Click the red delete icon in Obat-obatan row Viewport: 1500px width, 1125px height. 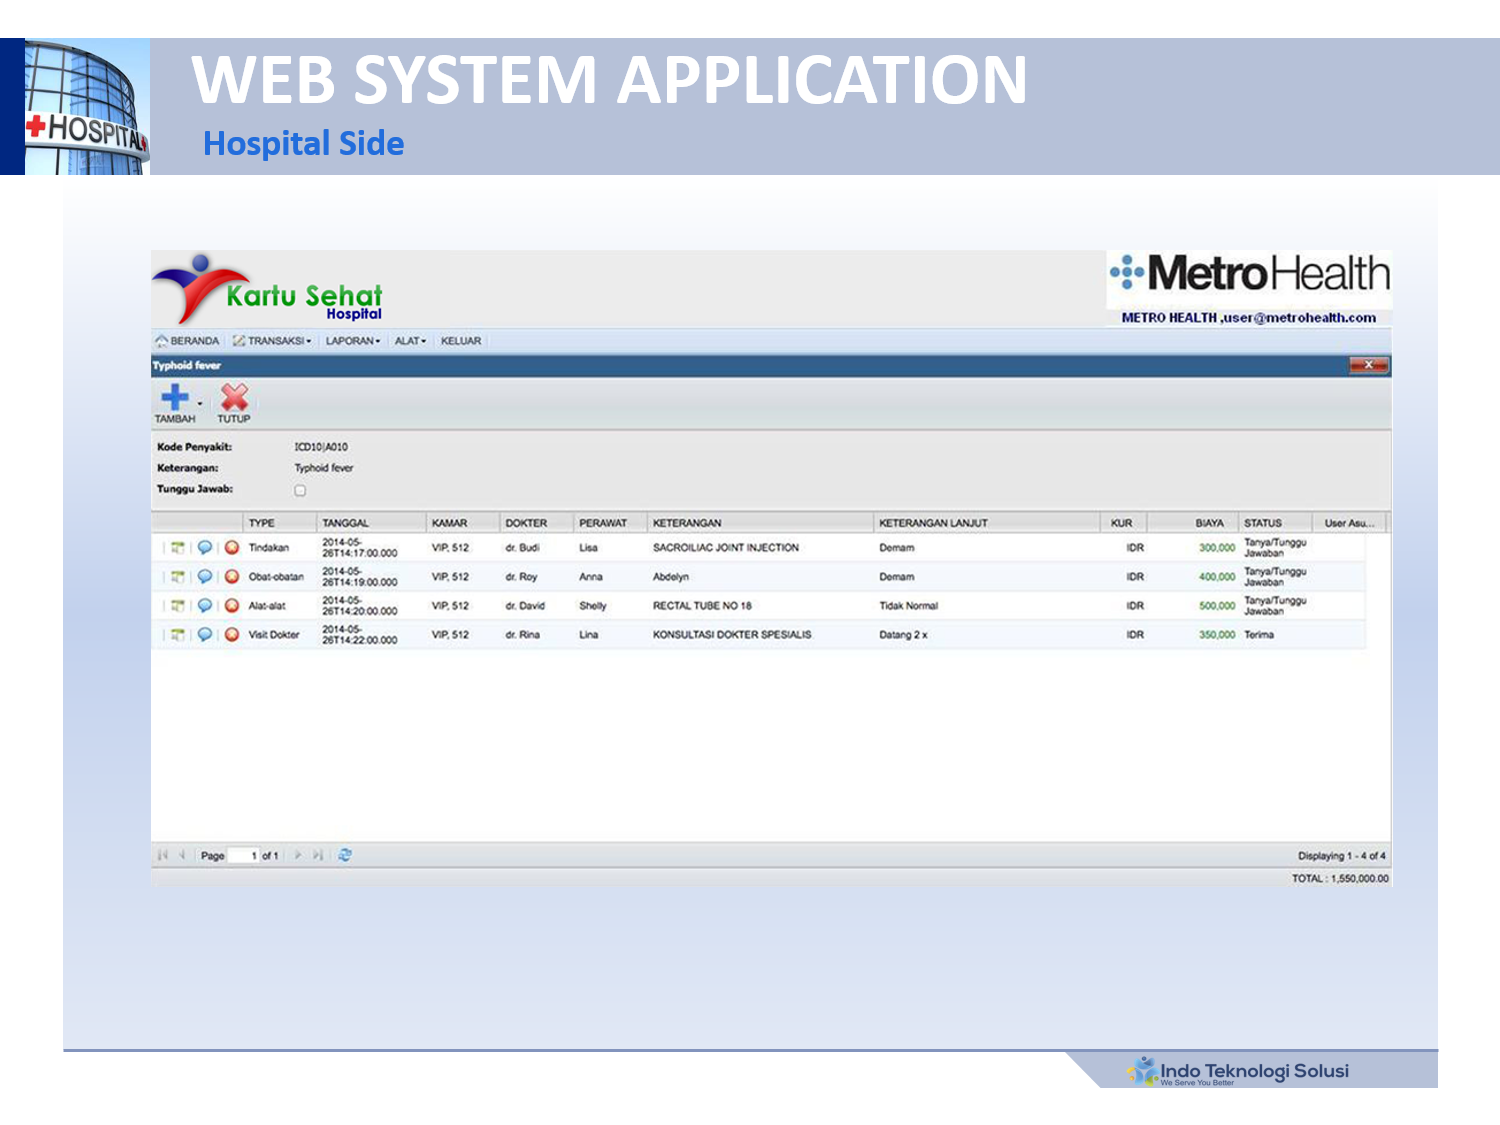[x=232, y=576]
